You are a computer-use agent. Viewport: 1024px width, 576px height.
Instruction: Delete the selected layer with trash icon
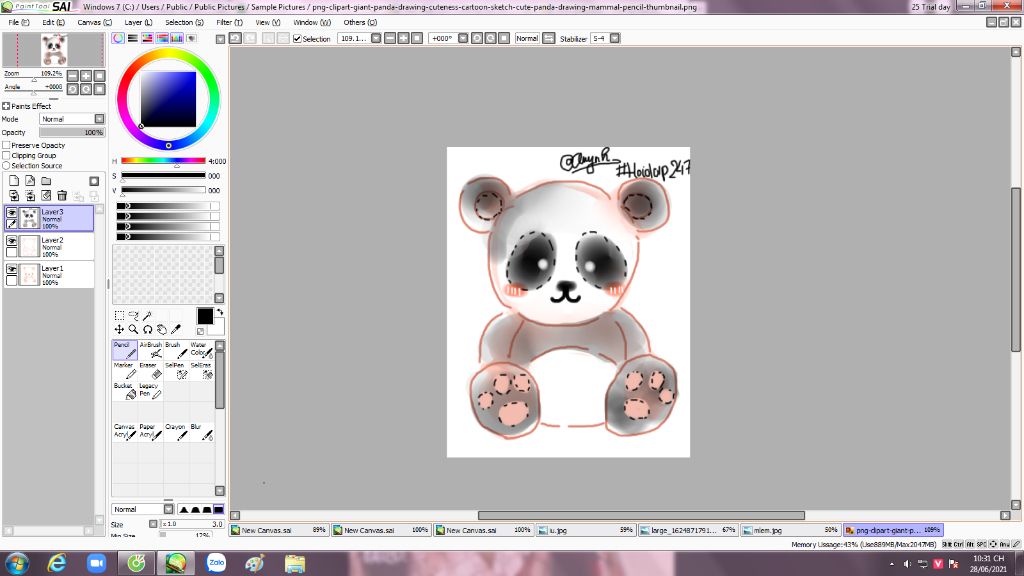pos(62,195)
